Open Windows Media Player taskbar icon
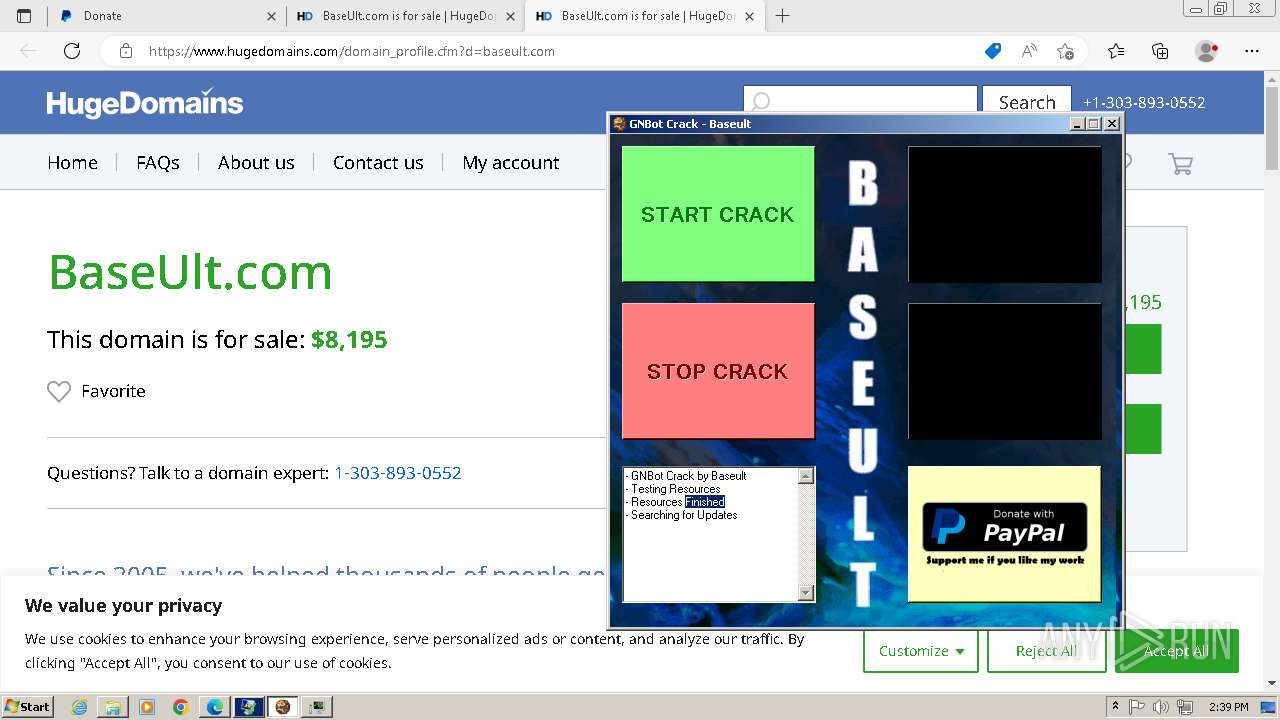The image size is (1280, 720). pyautogui.click(x=147, y=707)
